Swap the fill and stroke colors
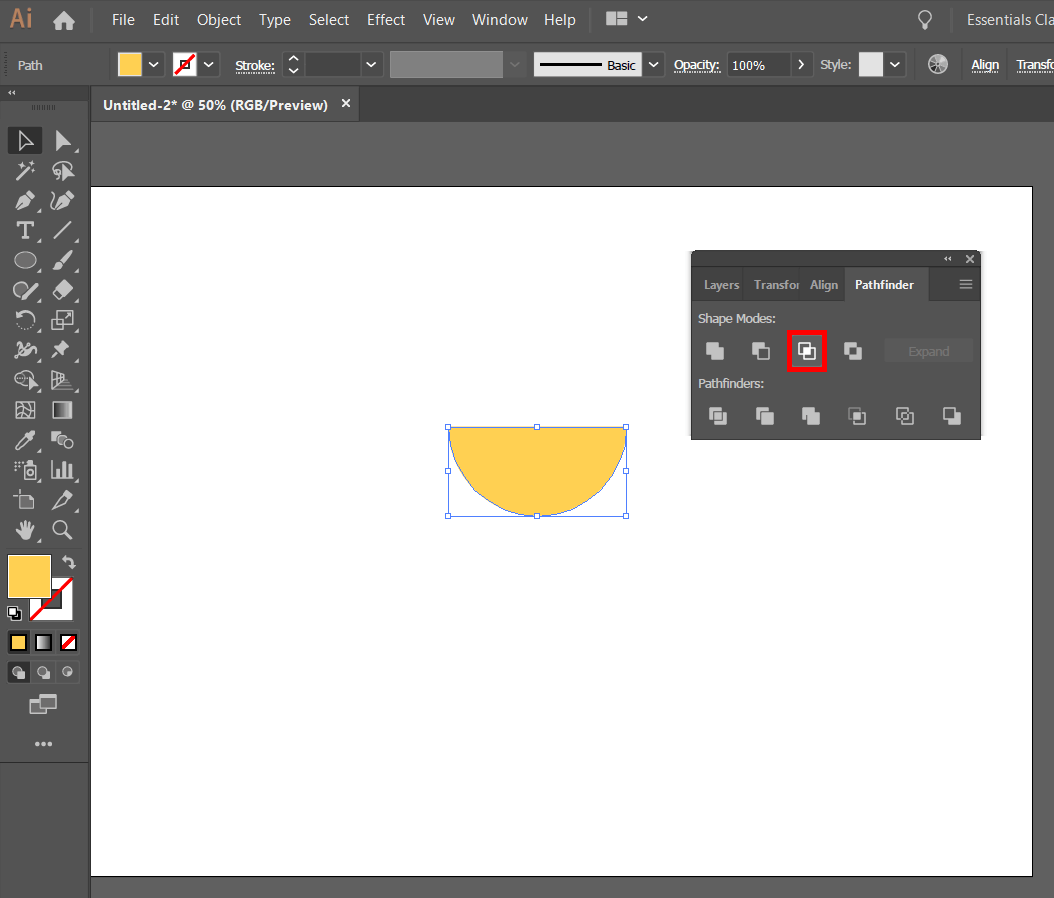The height and width of the screenshot is (898, 1054). click(x=68, y=563)
